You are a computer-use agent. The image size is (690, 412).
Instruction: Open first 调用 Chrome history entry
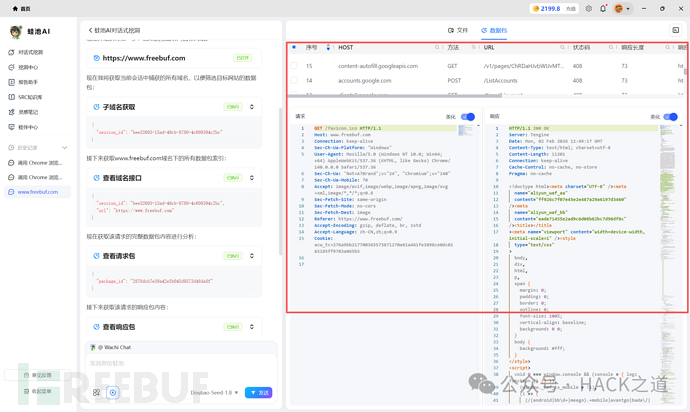[x=35, y=163]
